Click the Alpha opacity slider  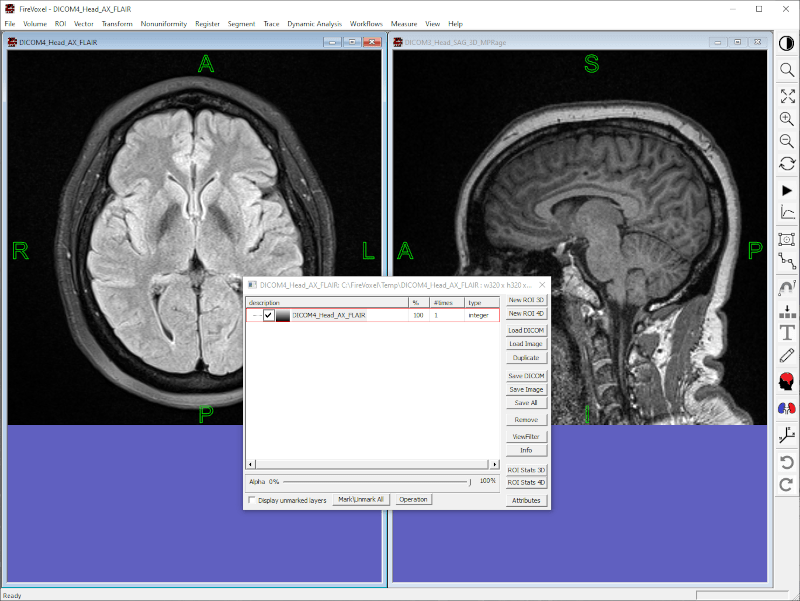[377, 482]
